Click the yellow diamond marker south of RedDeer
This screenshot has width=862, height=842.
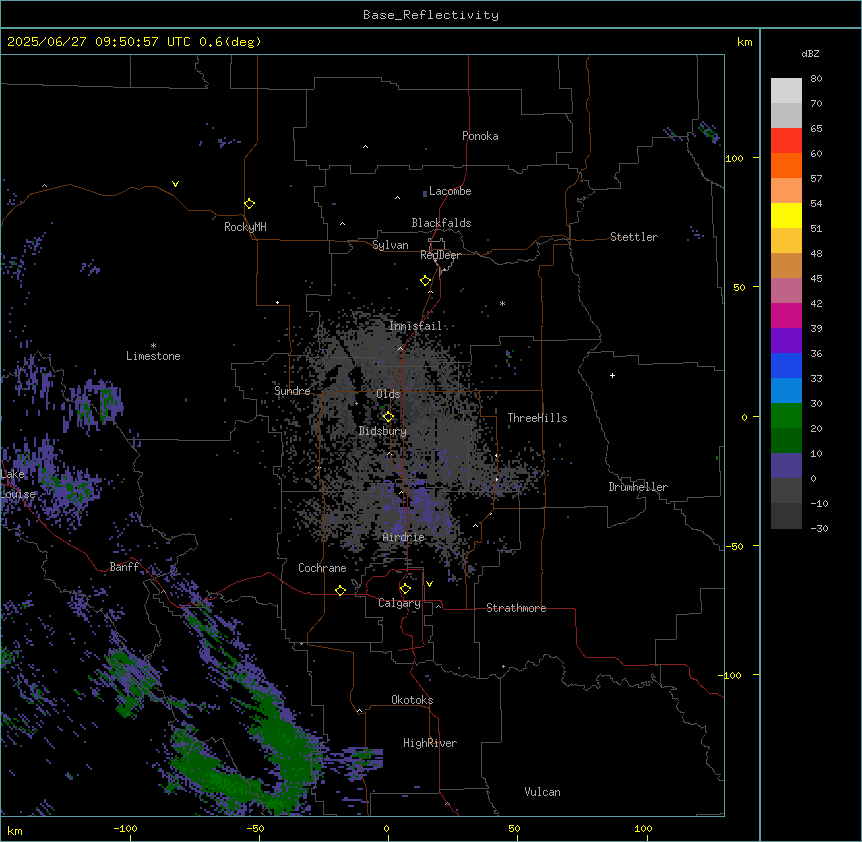(x=425, y=281)
